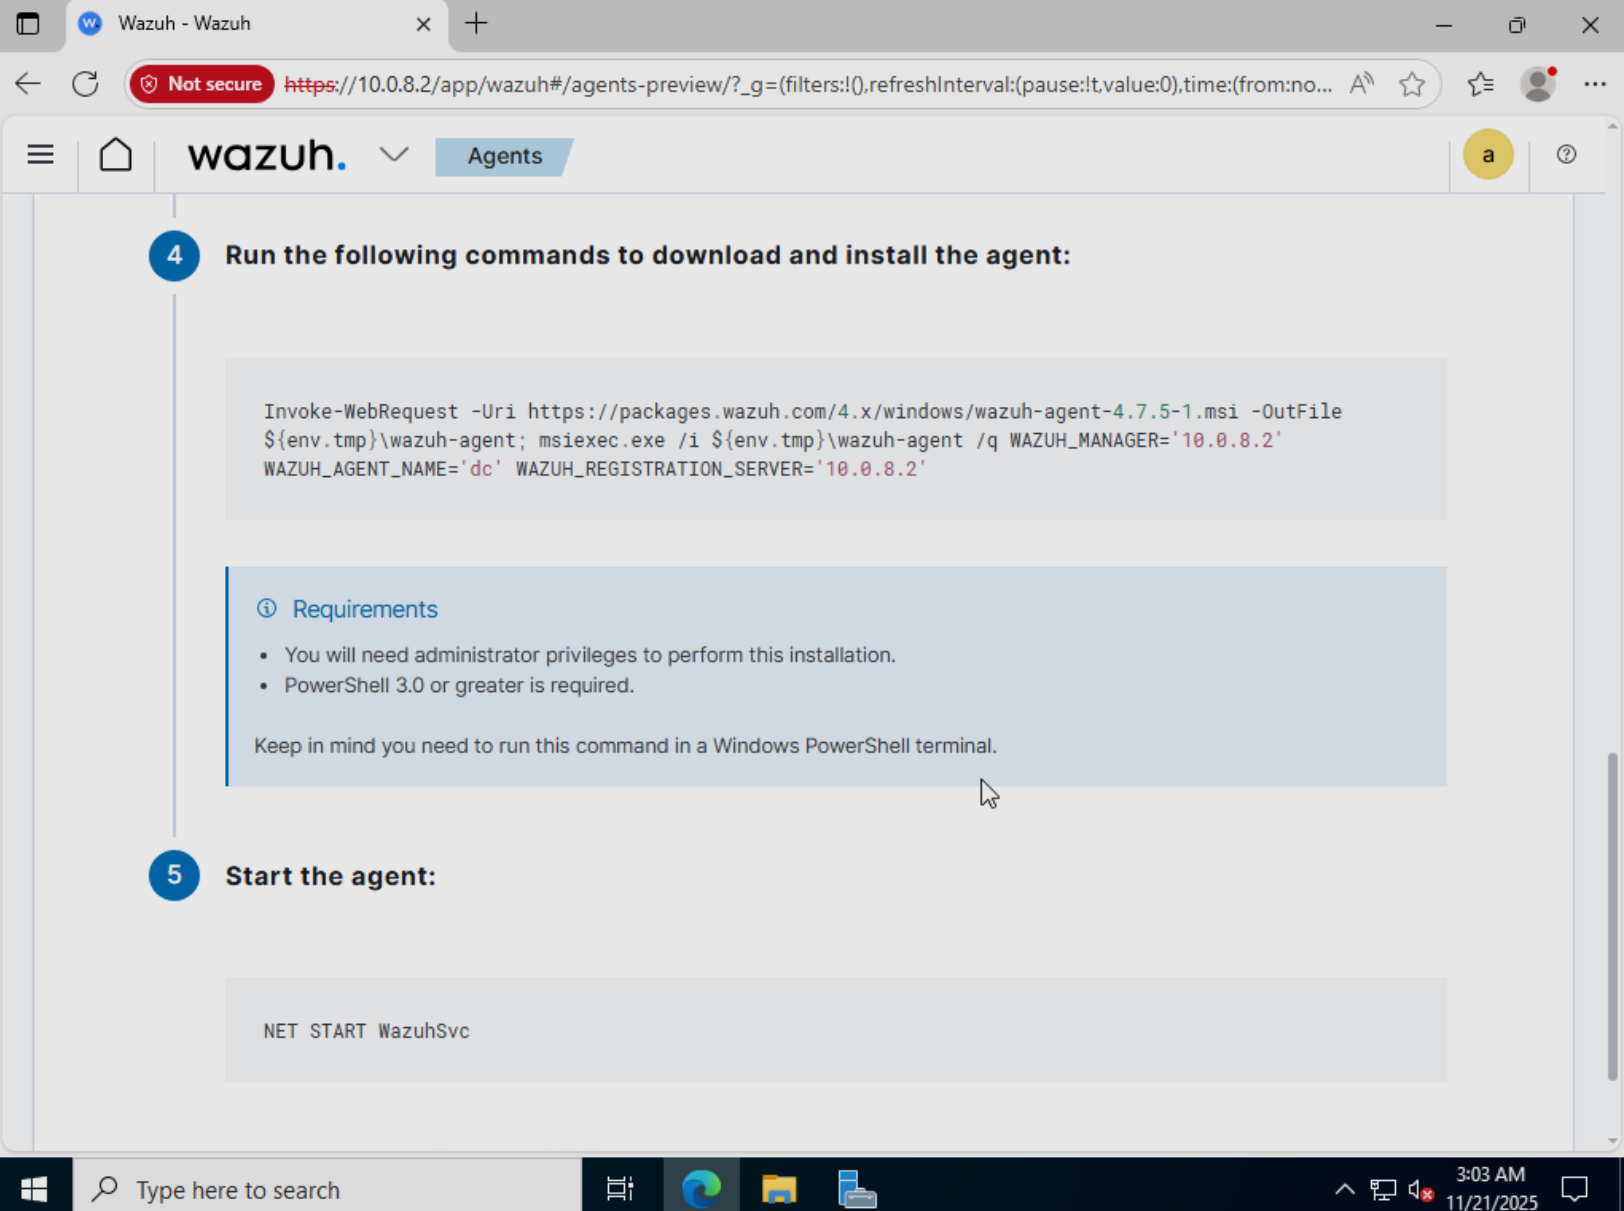1624x1211 pixels.
Task: Click the Requirements info icon
Action: pyautogui.click(x=266, y=608)
